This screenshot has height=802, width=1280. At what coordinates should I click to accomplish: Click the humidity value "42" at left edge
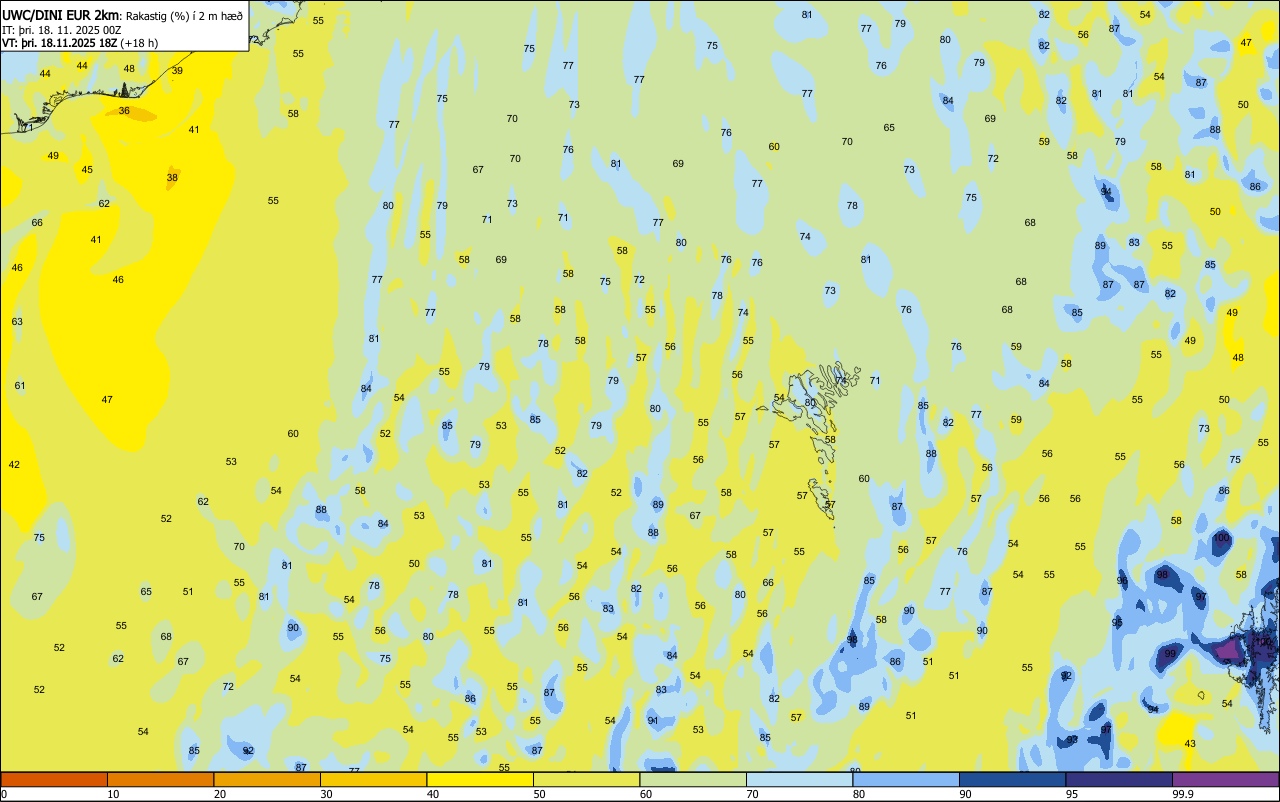point(14,465)
